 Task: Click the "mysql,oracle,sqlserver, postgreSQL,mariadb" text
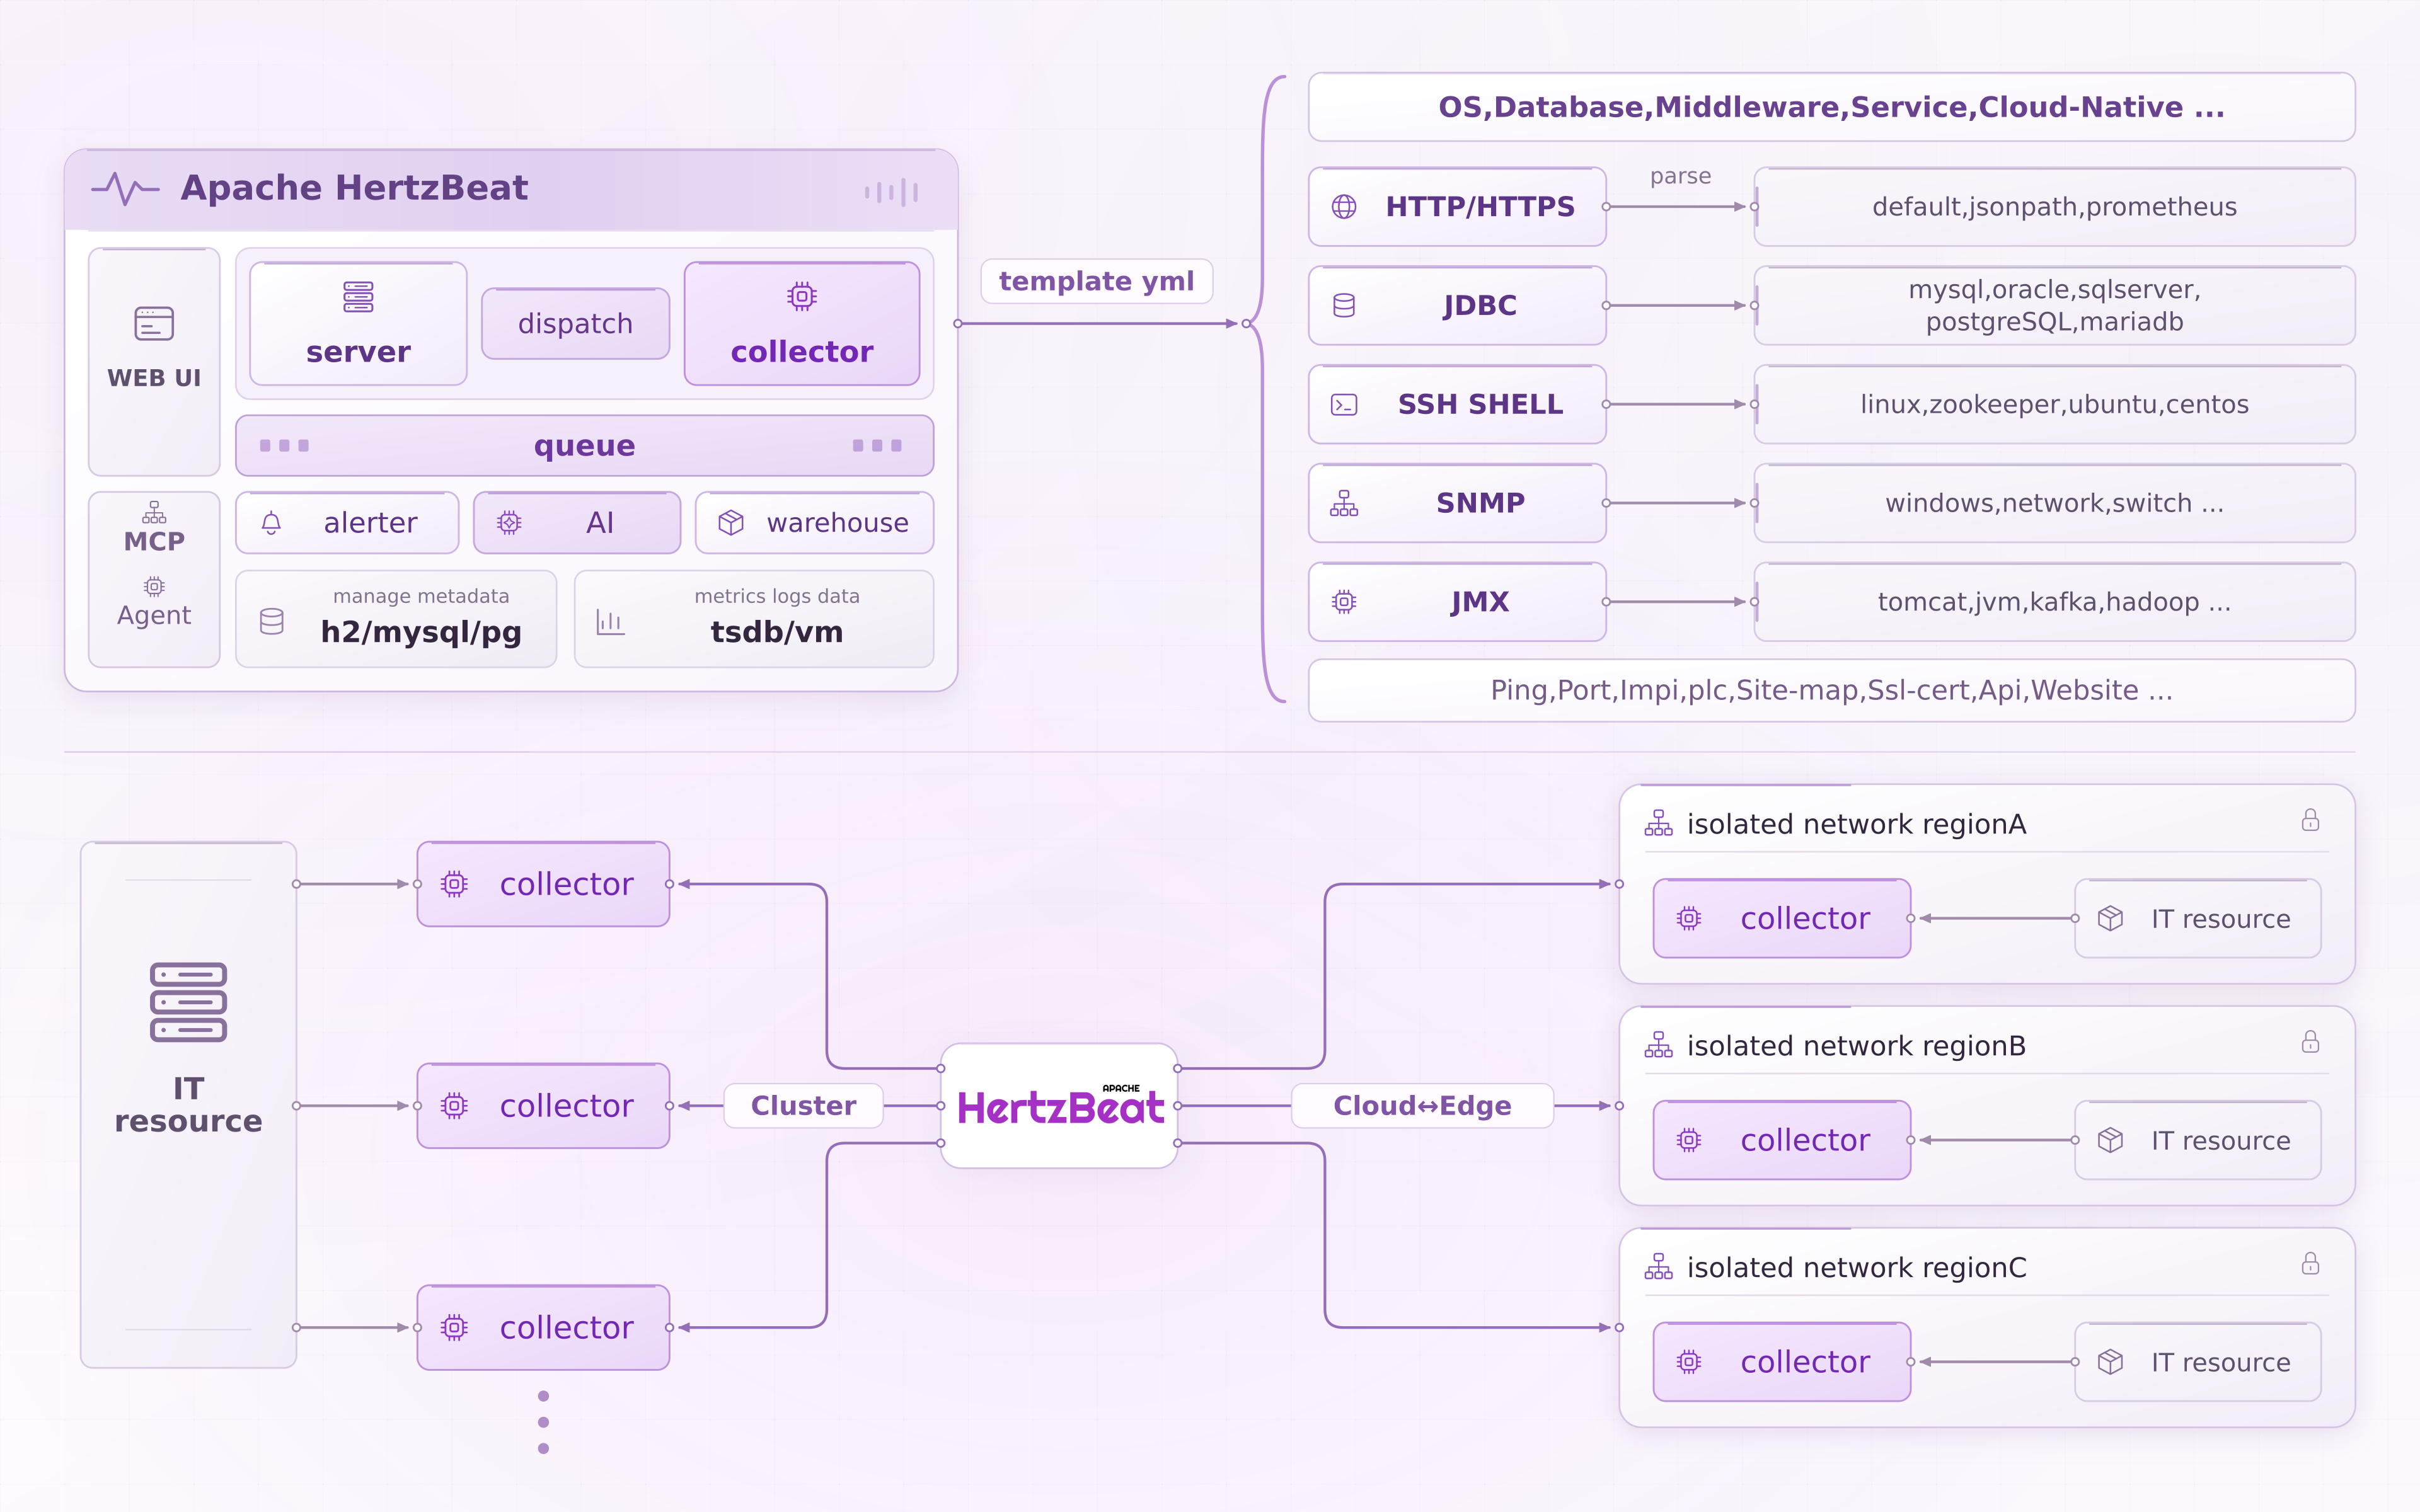point(2054,305)
